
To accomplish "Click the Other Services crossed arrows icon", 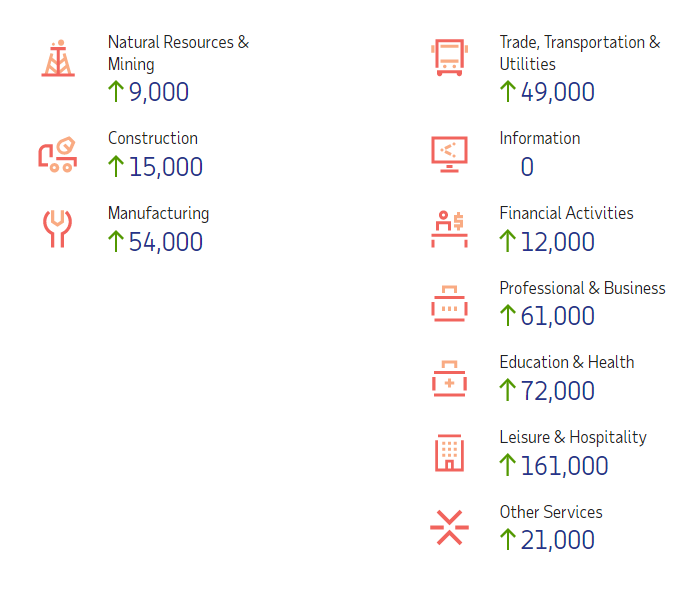I will pyautogui.click(x=449, y=528).
